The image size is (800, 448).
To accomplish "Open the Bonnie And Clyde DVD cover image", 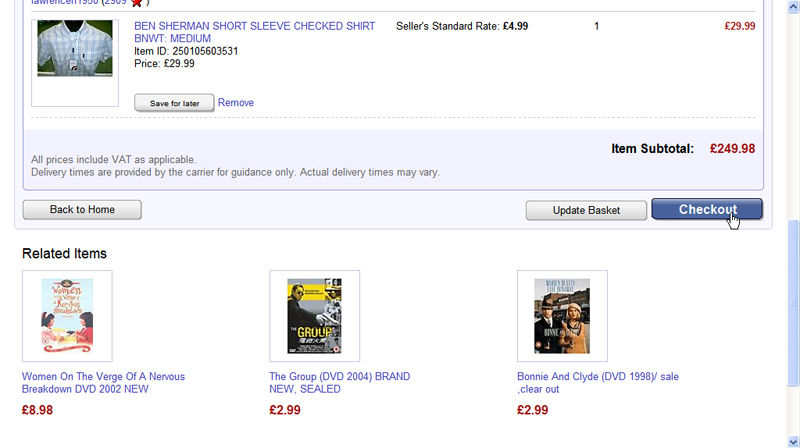I will click(x=561, y=316).
